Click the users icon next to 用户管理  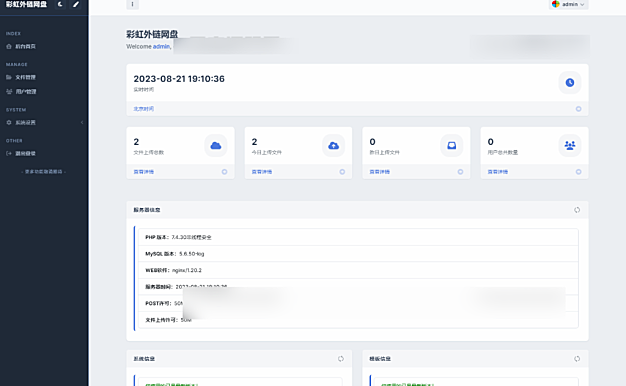coord(9,91)
